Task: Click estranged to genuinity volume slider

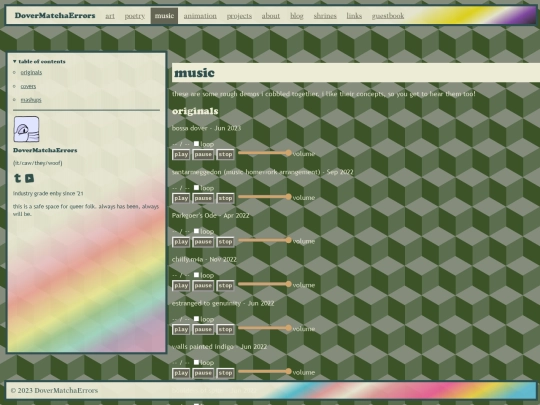Action: 265,328
